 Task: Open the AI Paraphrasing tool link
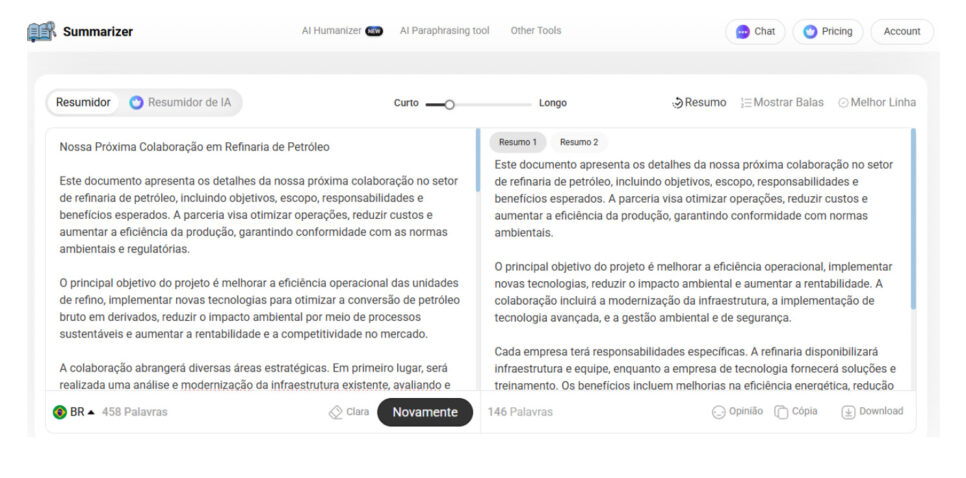click(445, 31)
